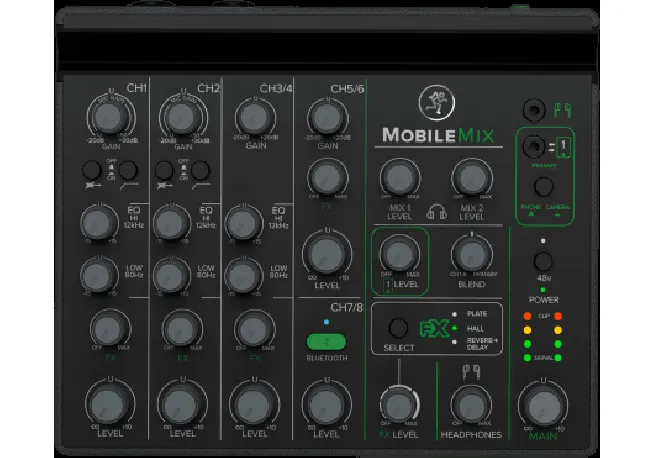Turn the CH5/6 FX send knob
Viewport: 654px width, 458px height.
[327, 177]
